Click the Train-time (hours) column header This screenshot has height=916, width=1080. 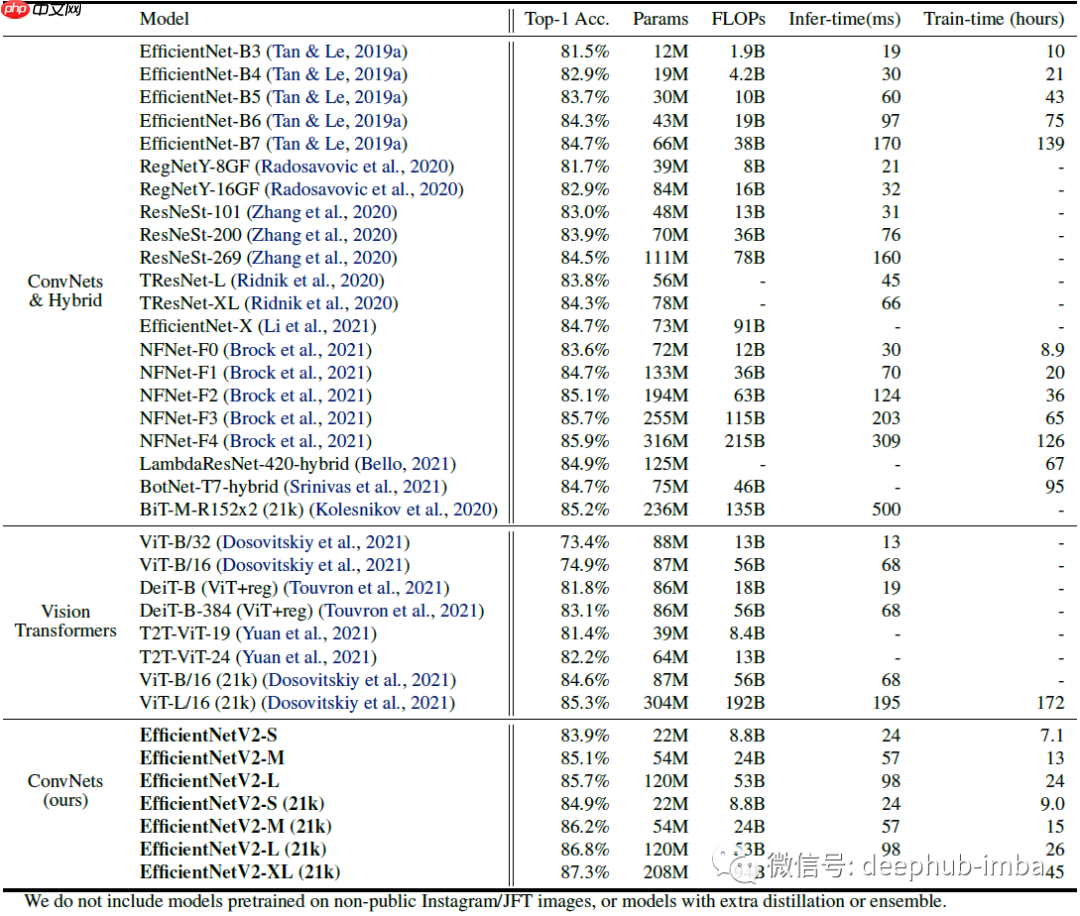(994, 19)
